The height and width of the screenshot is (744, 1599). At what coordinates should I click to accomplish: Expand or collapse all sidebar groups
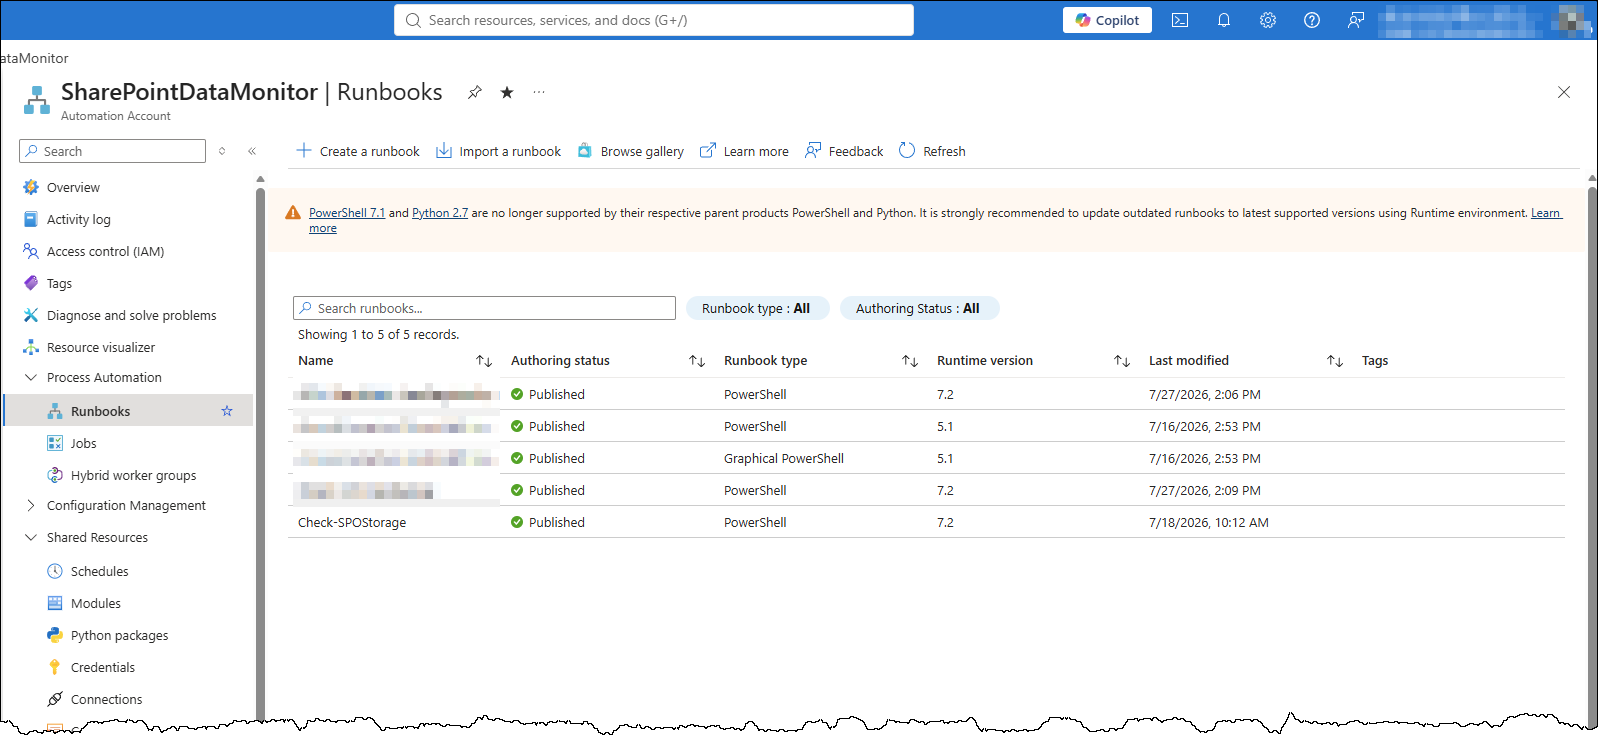point(222,151)
